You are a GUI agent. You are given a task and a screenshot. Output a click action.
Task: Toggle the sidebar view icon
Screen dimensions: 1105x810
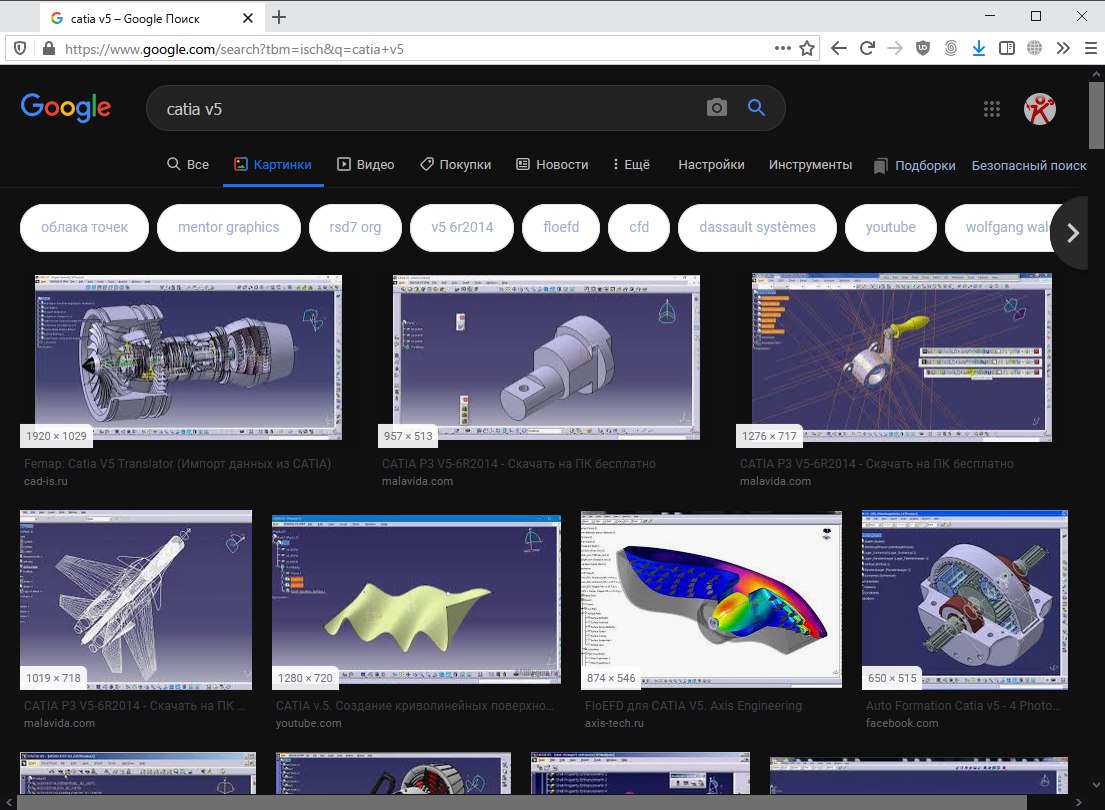coord(1007,49)
